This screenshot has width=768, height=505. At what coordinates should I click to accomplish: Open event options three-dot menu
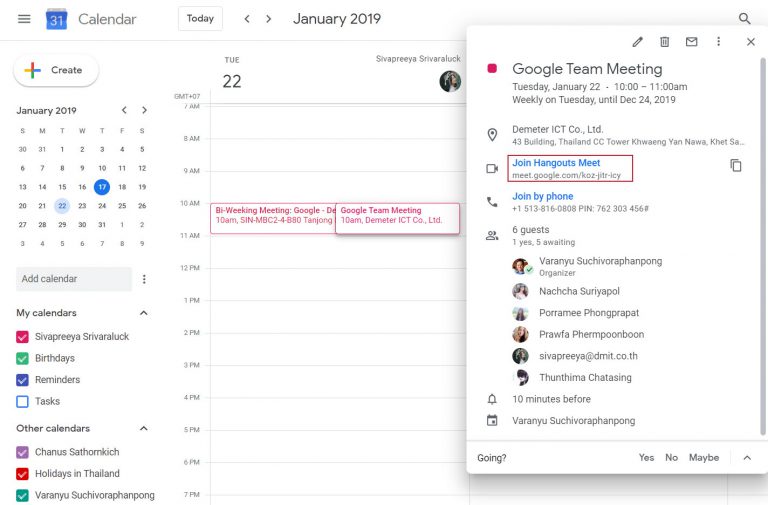click(718, 42)
